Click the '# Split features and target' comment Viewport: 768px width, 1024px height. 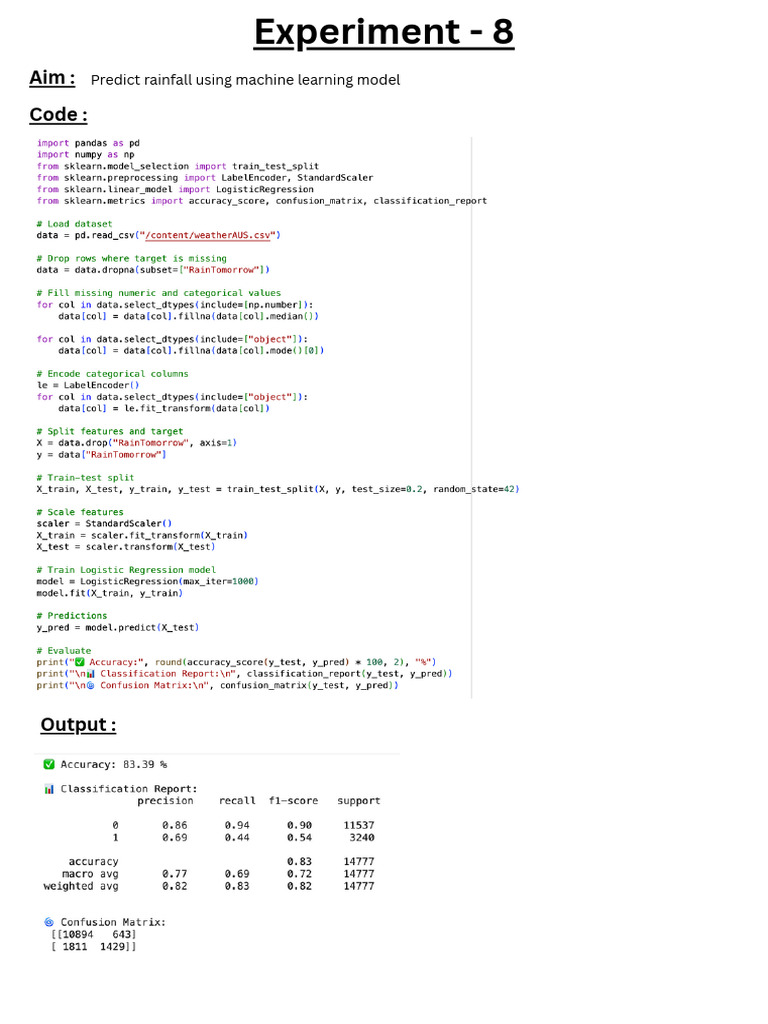(110, 432)
